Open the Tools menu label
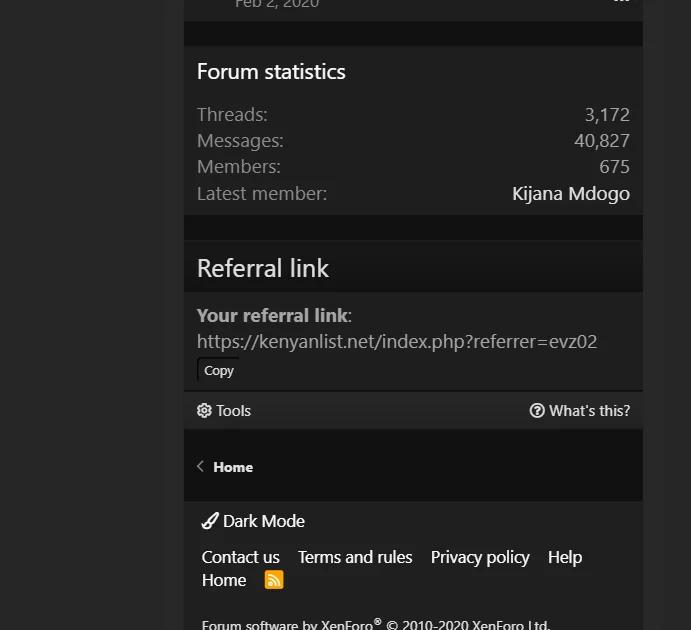 [x=233, y=411]
